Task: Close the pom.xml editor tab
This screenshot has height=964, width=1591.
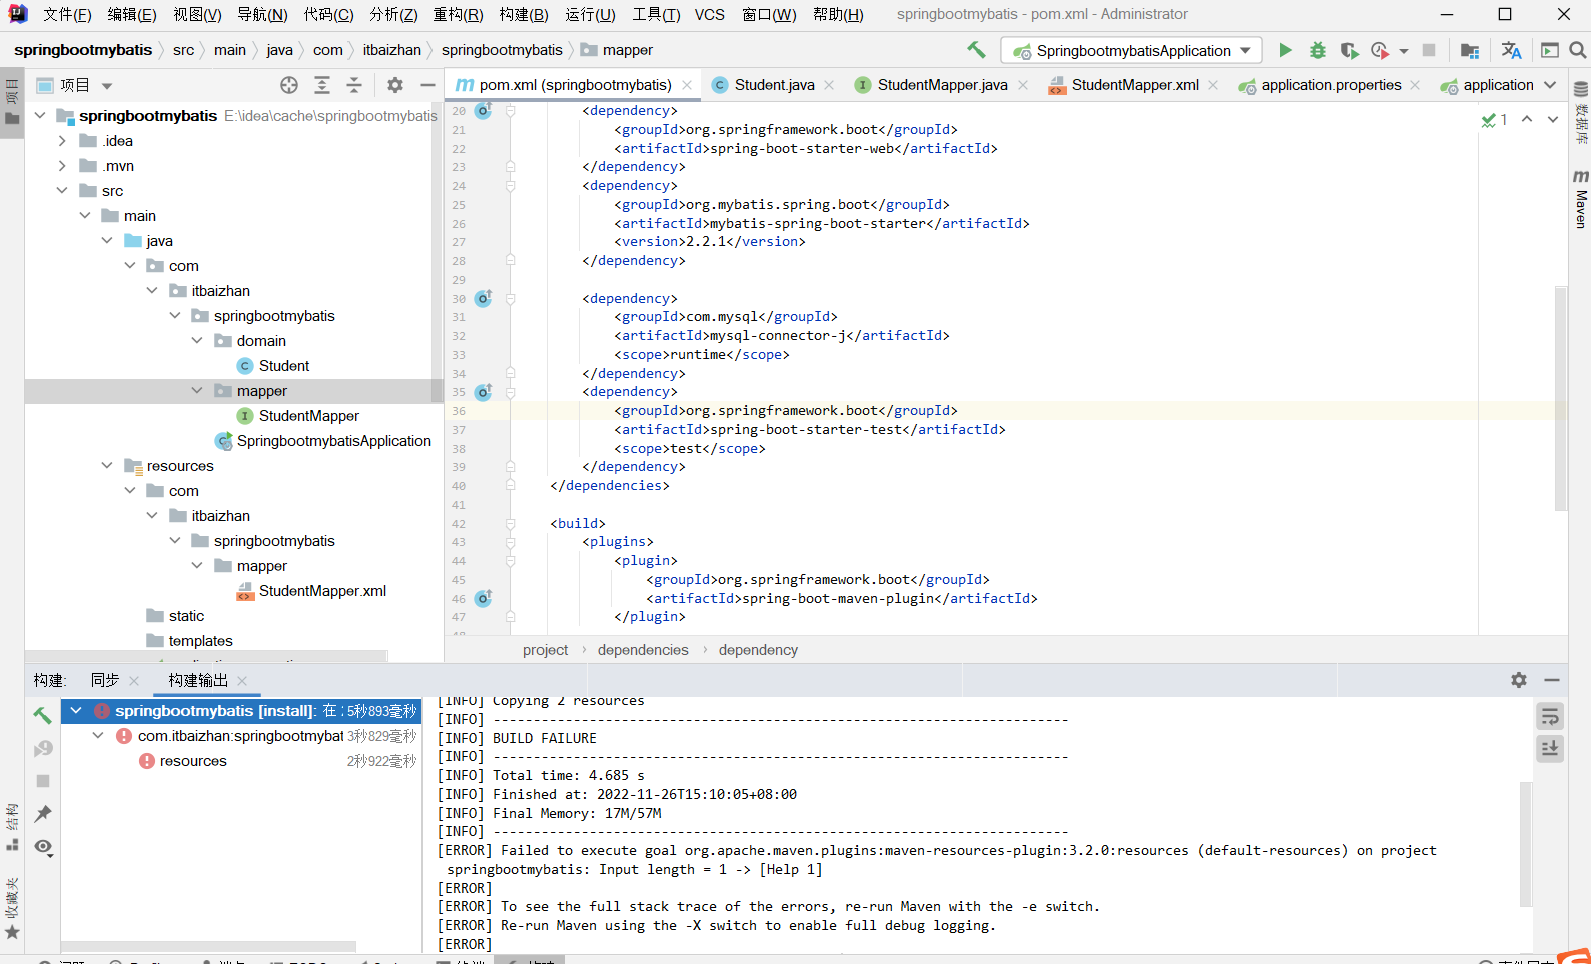Action: 687,85
